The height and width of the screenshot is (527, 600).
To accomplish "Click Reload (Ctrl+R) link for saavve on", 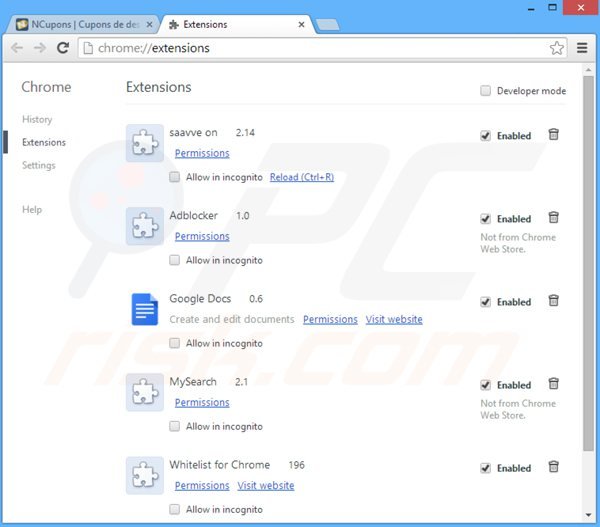I will pos(302,177).
